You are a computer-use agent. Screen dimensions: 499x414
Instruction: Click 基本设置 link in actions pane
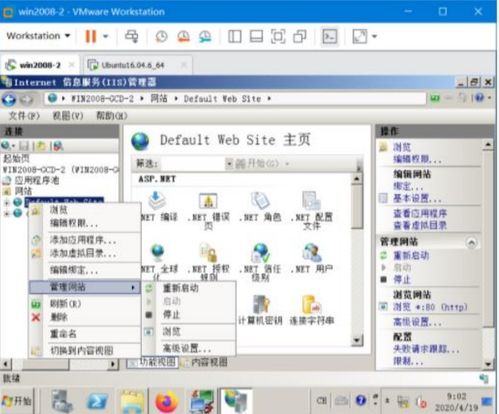(417, 199)
